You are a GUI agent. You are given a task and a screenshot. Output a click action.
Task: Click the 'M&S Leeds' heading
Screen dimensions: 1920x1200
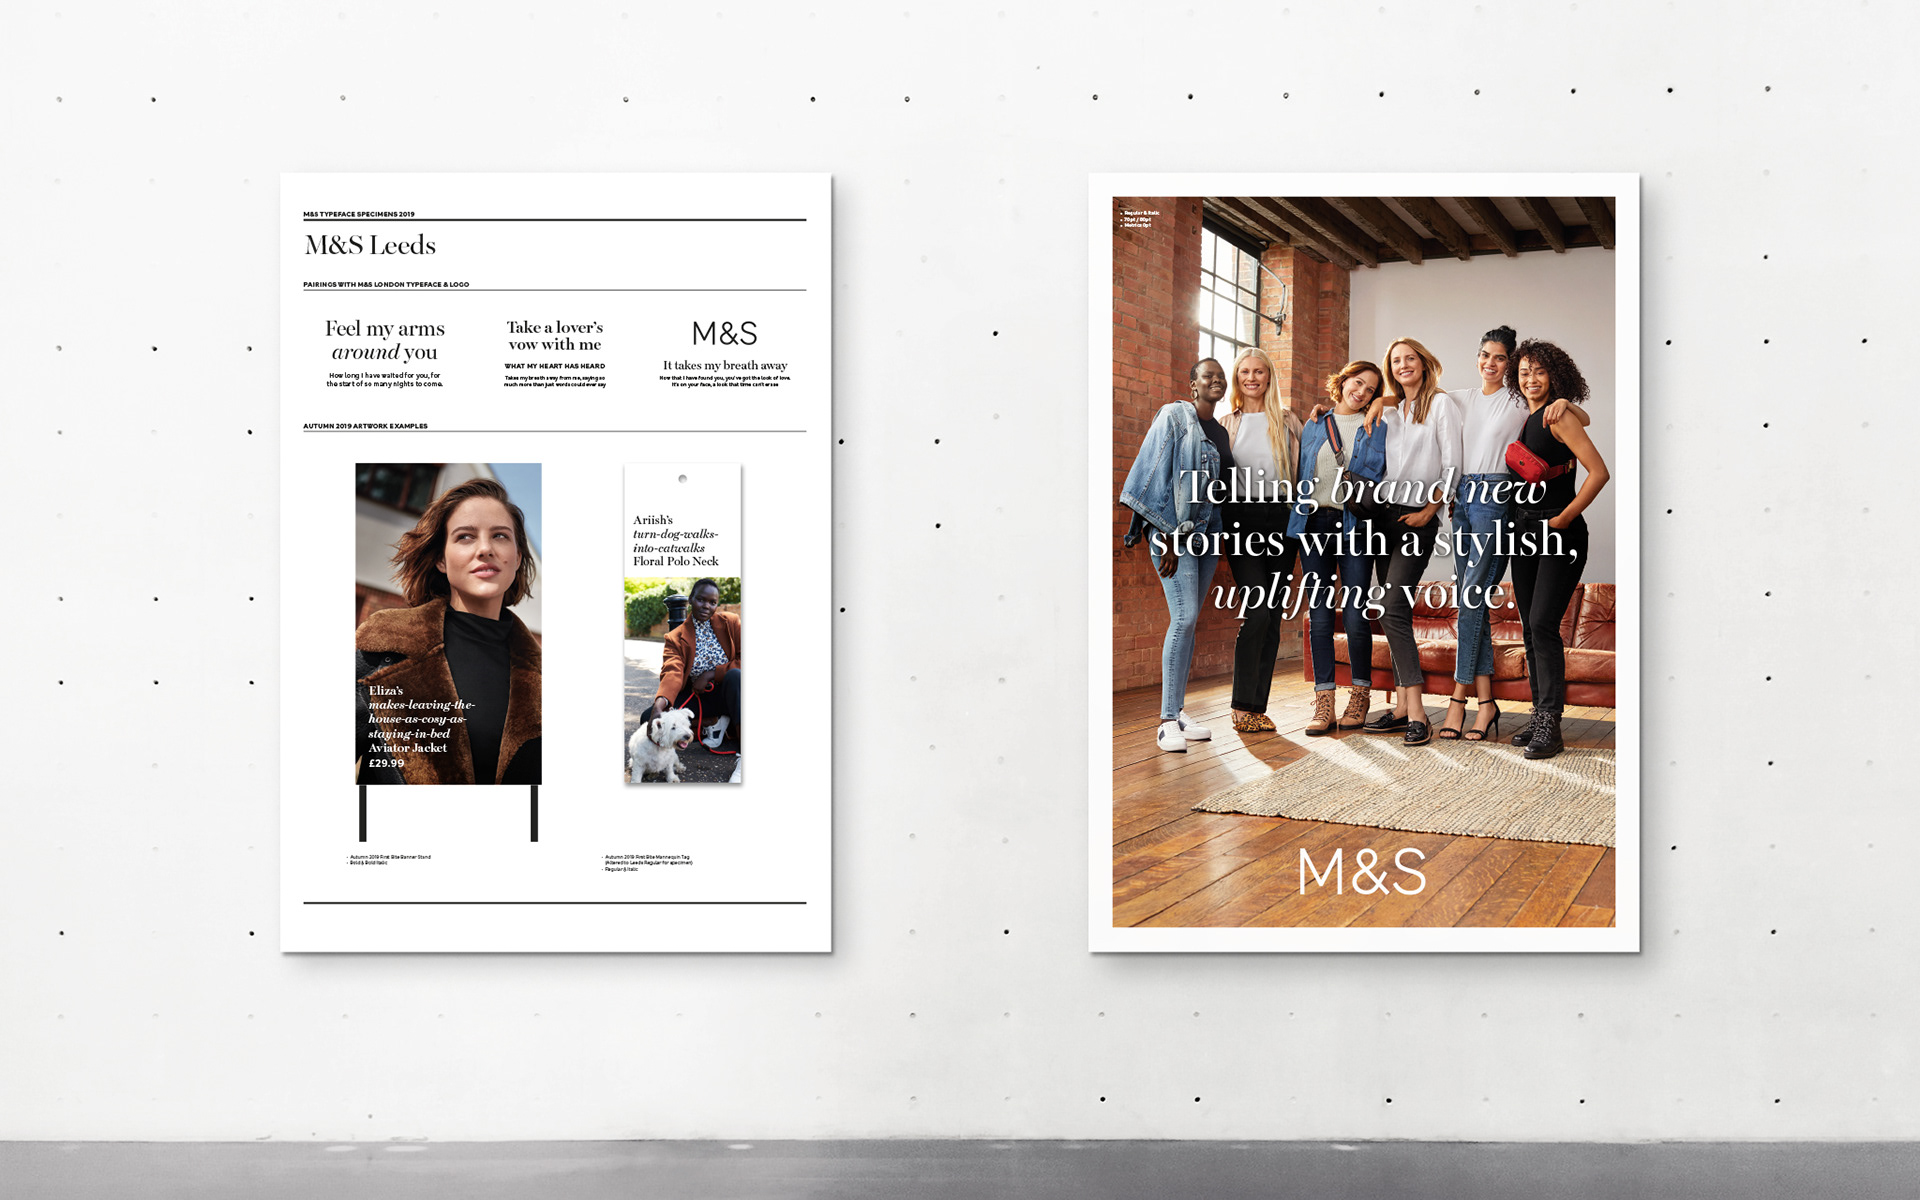click(x=370, y=245)
